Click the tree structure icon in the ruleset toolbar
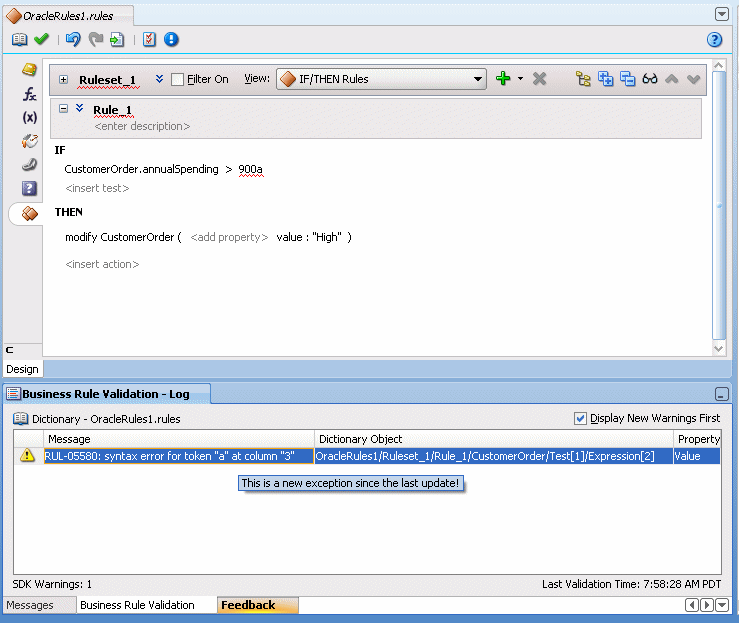Screen dimensions: 739x623 click(x=583, y=79)
